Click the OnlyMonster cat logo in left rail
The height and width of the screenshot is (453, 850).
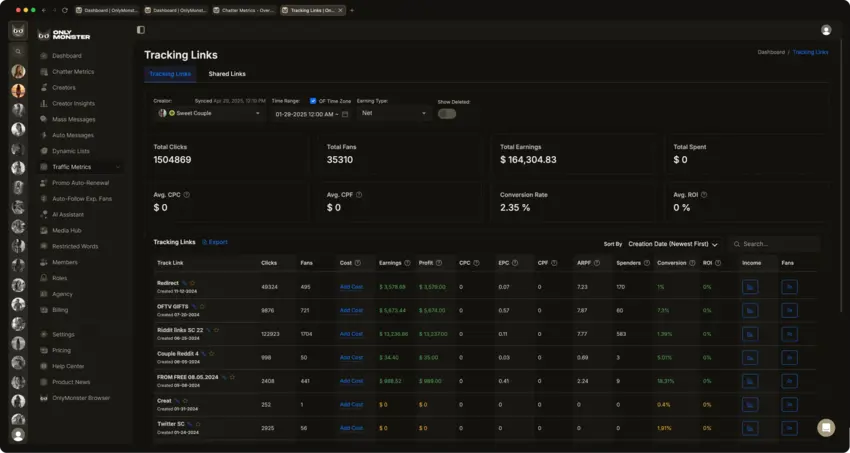click(18, 30)
